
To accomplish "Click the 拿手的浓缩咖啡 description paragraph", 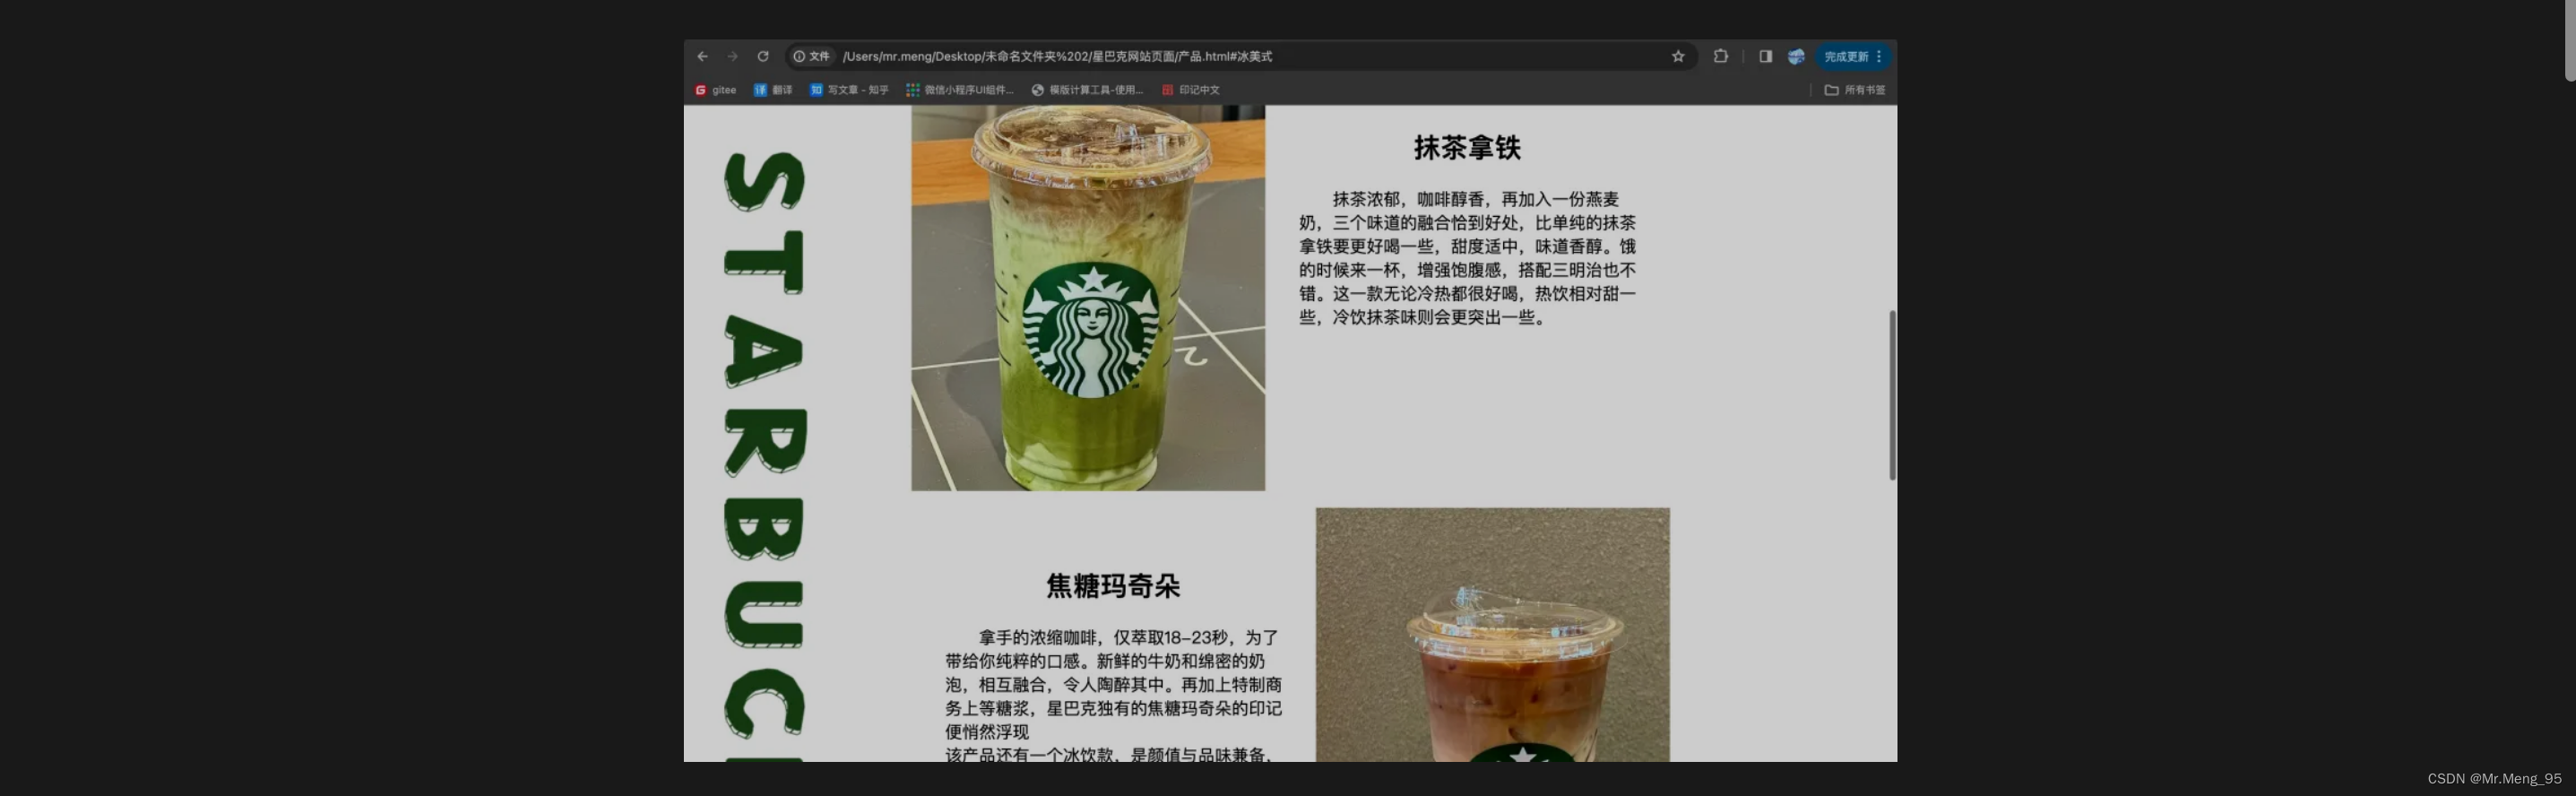I will pos(1113,695).
